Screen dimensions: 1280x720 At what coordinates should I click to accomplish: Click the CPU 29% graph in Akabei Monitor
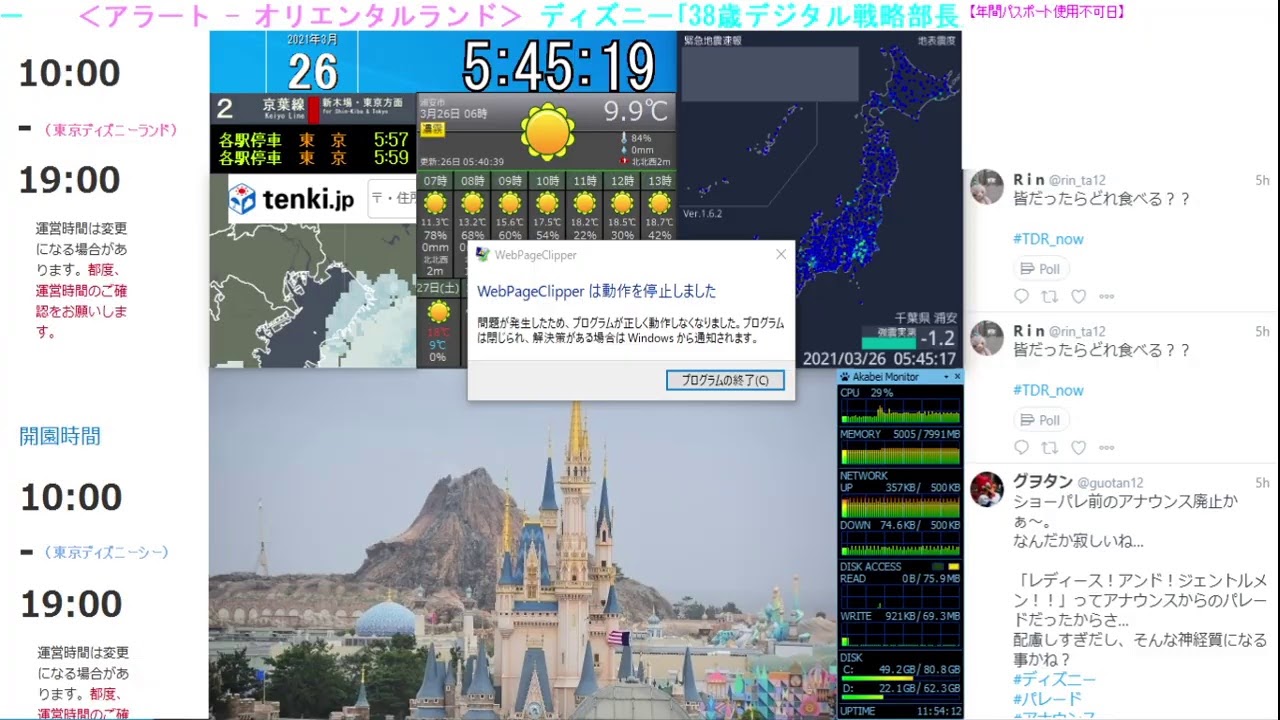(x=899, y=413)
